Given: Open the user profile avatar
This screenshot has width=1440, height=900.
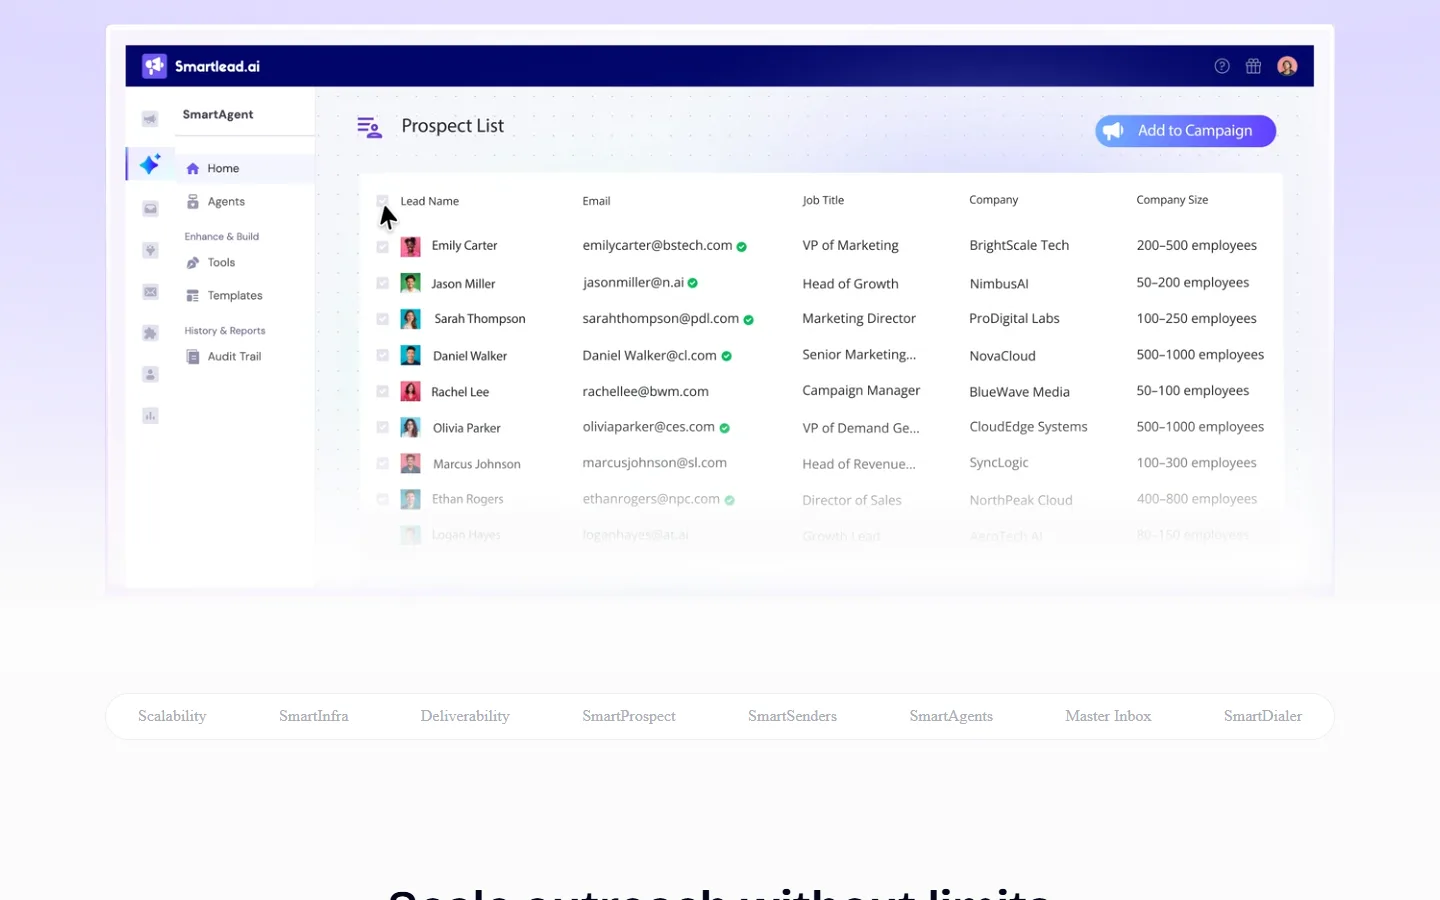Looking at the screenshot, I should [x=1287, y=66].
